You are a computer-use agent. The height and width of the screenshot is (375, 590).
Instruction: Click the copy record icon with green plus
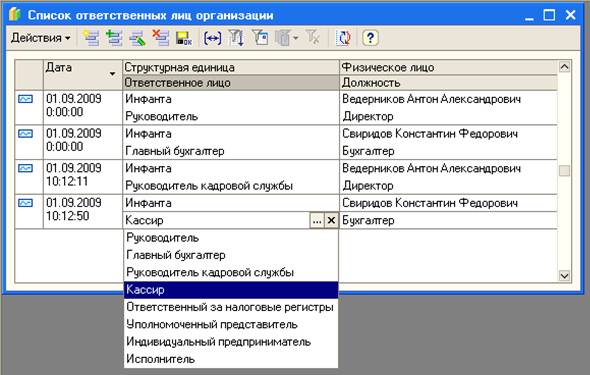point(114,38)
